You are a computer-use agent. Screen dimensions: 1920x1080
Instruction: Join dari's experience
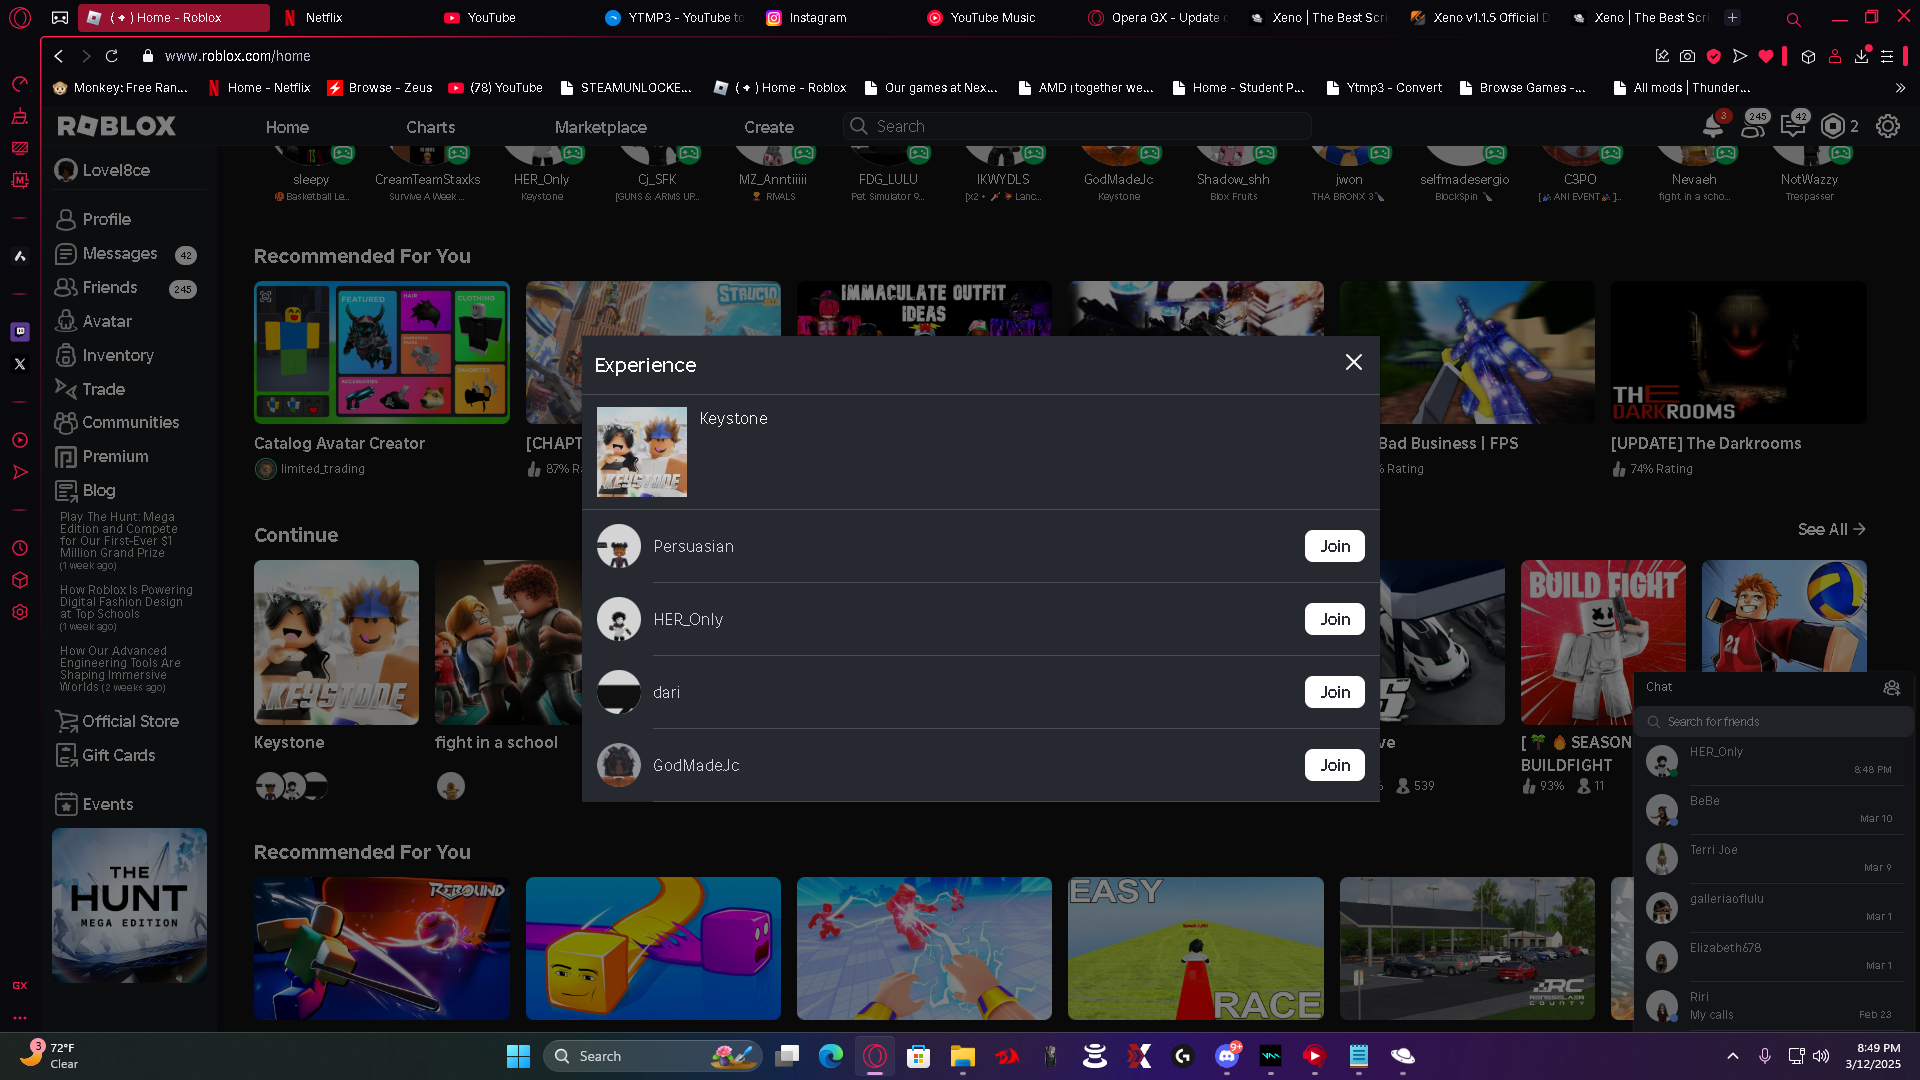click(1335, 692)
